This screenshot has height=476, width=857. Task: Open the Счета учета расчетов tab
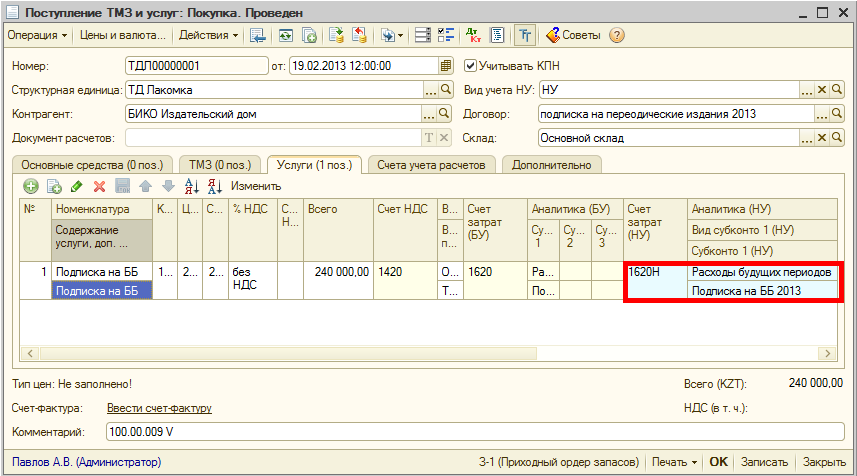pyautogui.click(x=431, y=164)
